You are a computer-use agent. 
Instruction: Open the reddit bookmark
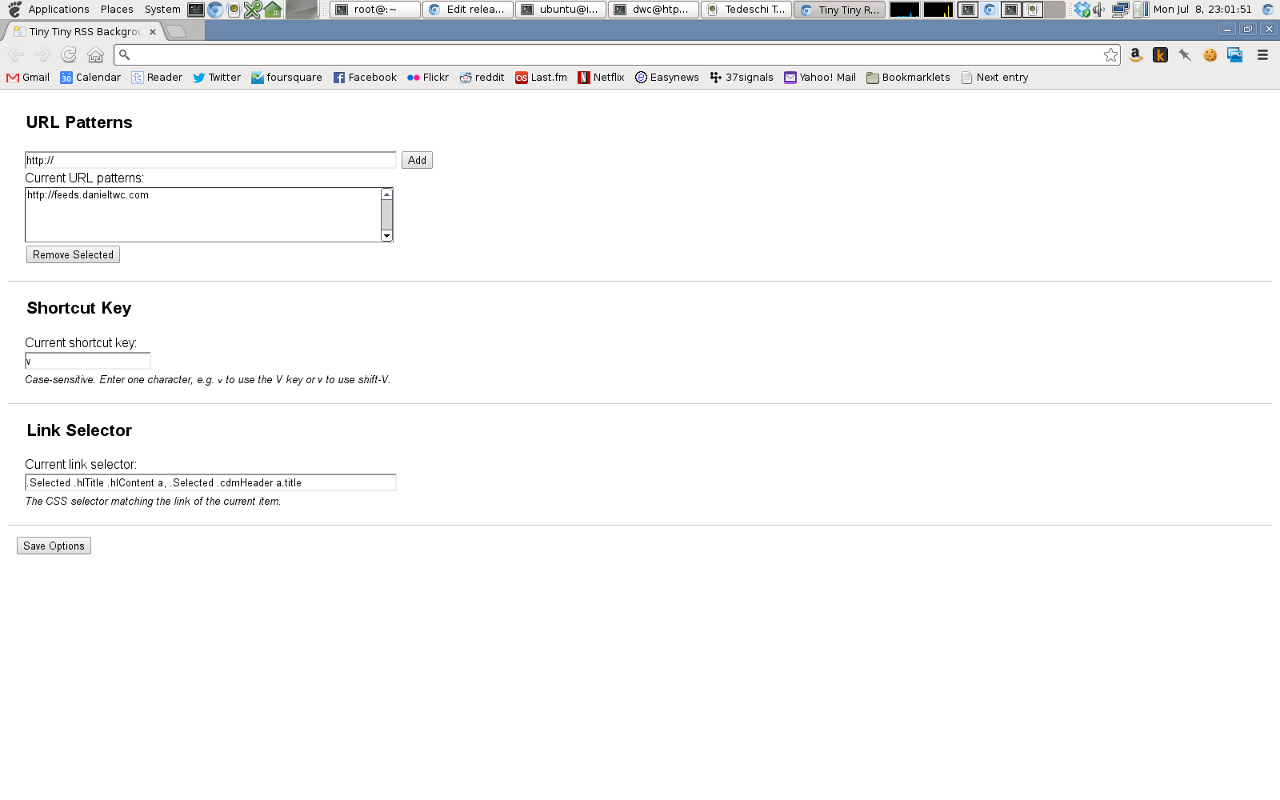tap(481, 77)
